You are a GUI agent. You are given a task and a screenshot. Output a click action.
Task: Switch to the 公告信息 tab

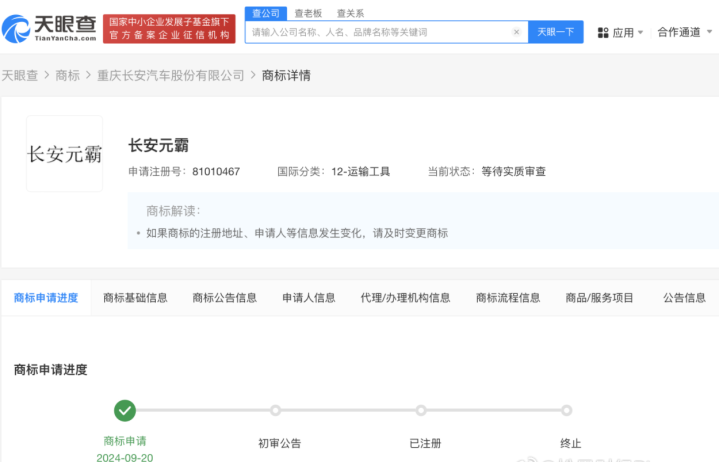(x=684, y=298)
